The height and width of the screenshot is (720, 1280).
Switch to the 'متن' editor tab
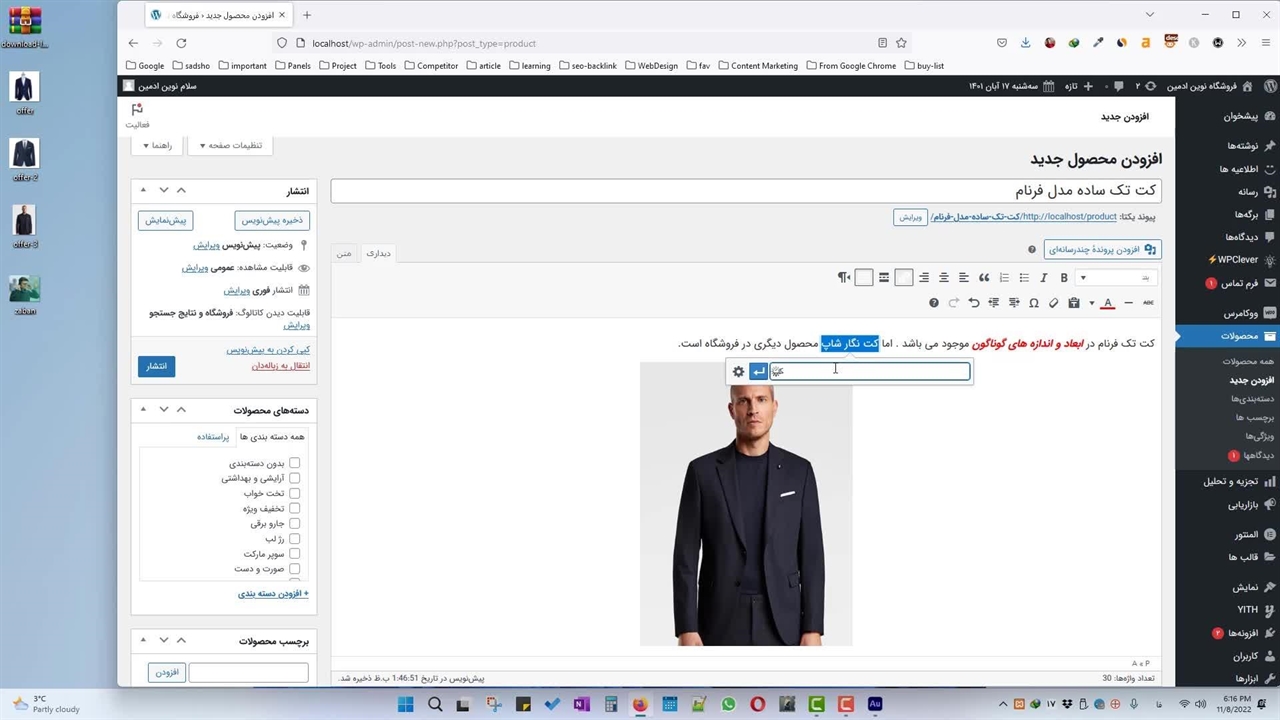[343, 253]
